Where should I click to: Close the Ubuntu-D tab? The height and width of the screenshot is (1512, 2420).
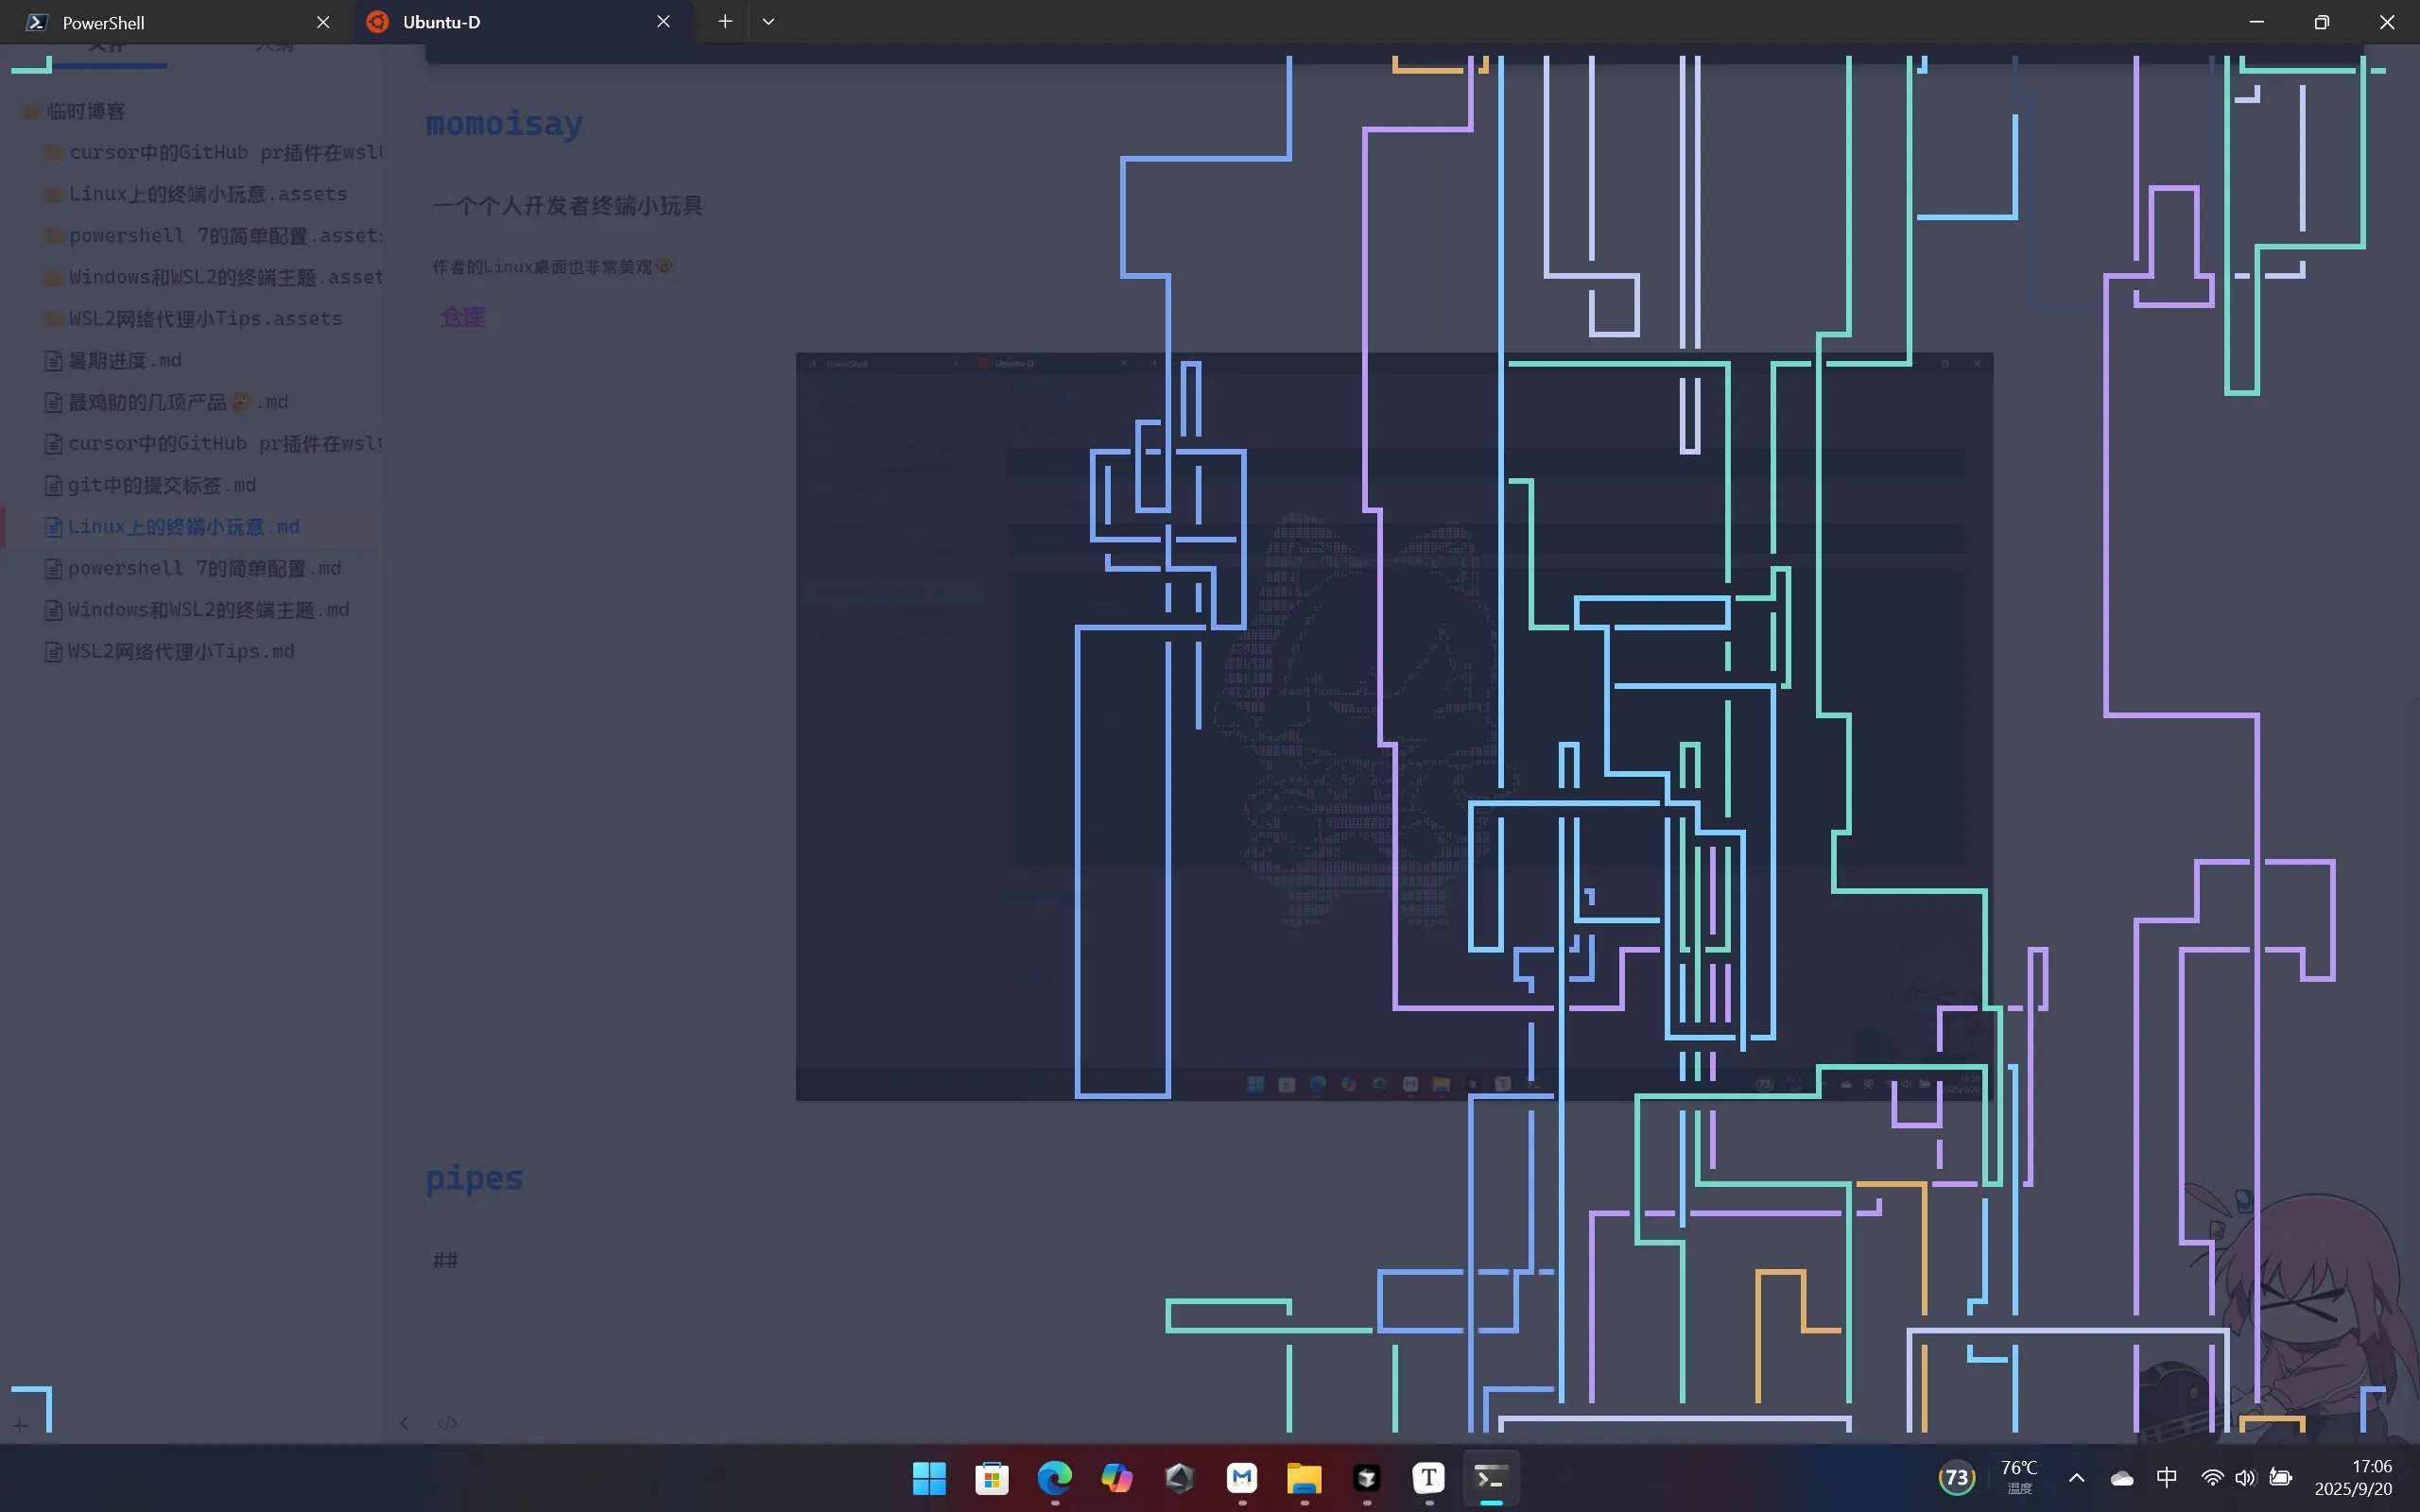[x=663, y=22]
